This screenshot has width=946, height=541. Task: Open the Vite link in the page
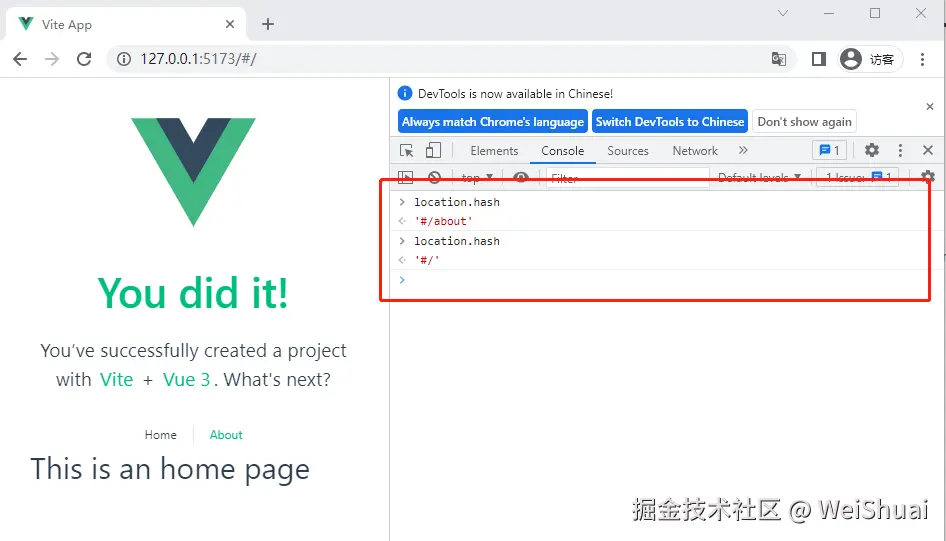pos(116,379)
